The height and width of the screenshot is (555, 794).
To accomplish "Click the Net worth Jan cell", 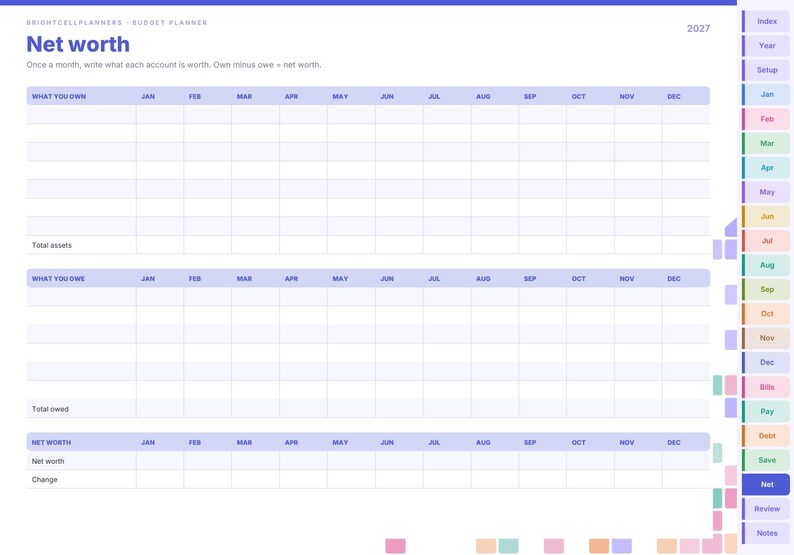I will 160,461.
